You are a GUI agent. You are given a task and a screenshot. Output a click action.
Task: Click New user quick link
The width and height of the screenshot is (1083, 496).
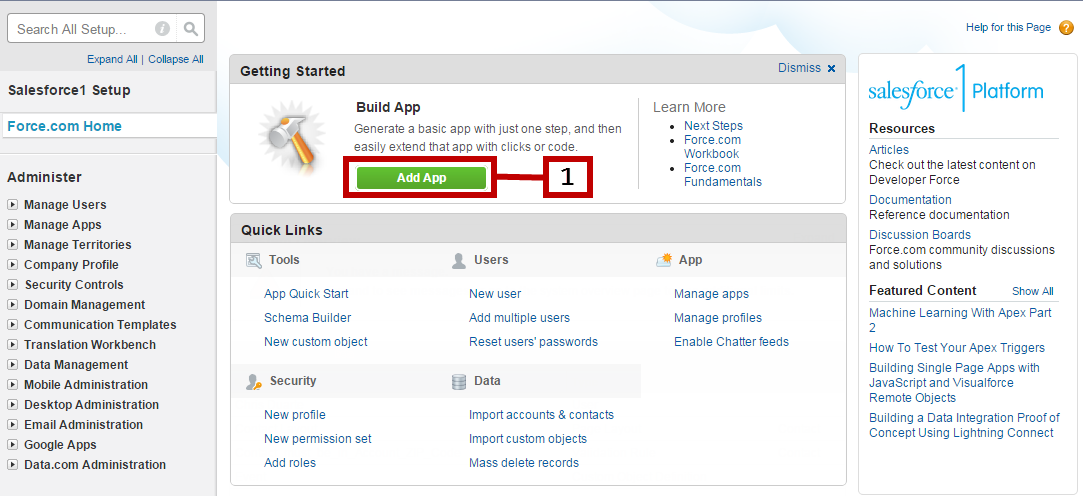tap(495, 294)
